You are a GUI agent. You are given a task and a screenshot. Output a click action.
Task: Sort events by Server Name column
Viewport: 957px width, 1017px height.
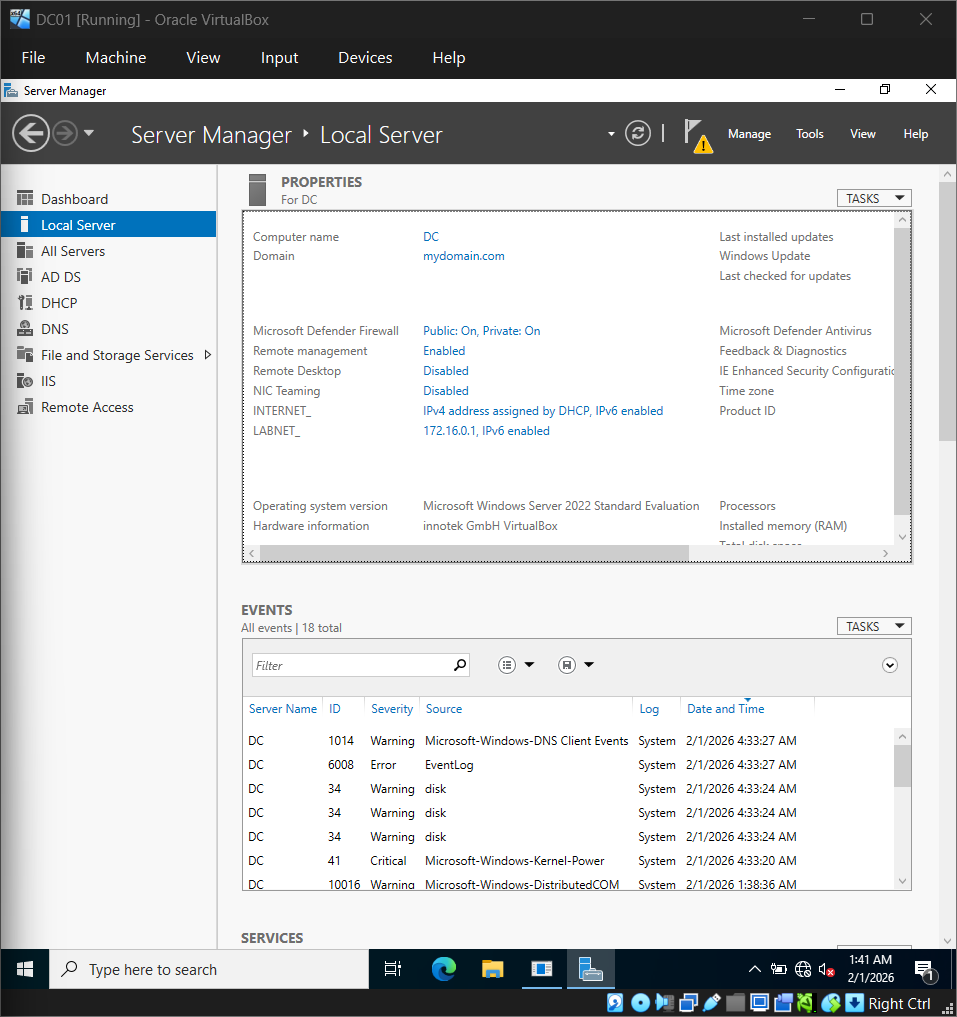click(x=283, y=709)
